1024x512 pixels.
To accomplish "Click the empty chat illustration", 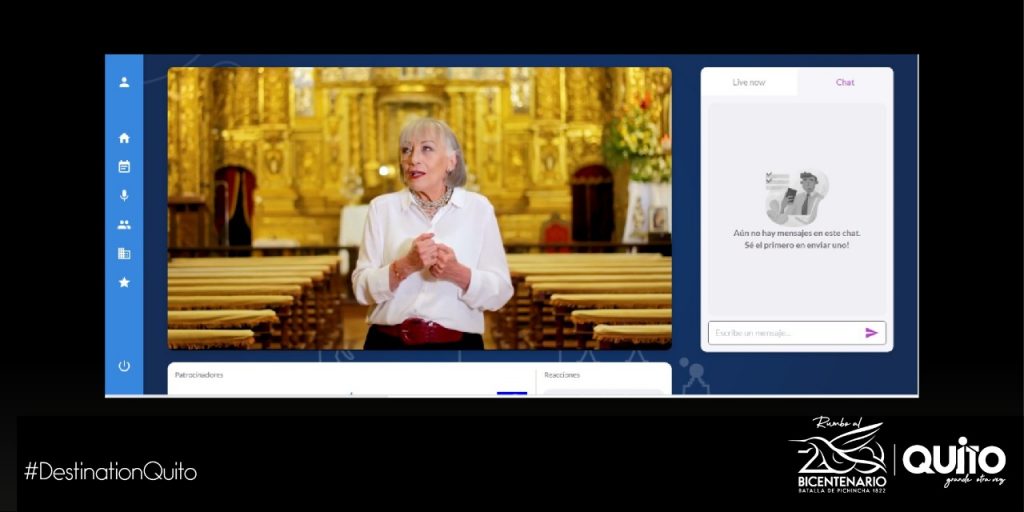I will [796, 197].
